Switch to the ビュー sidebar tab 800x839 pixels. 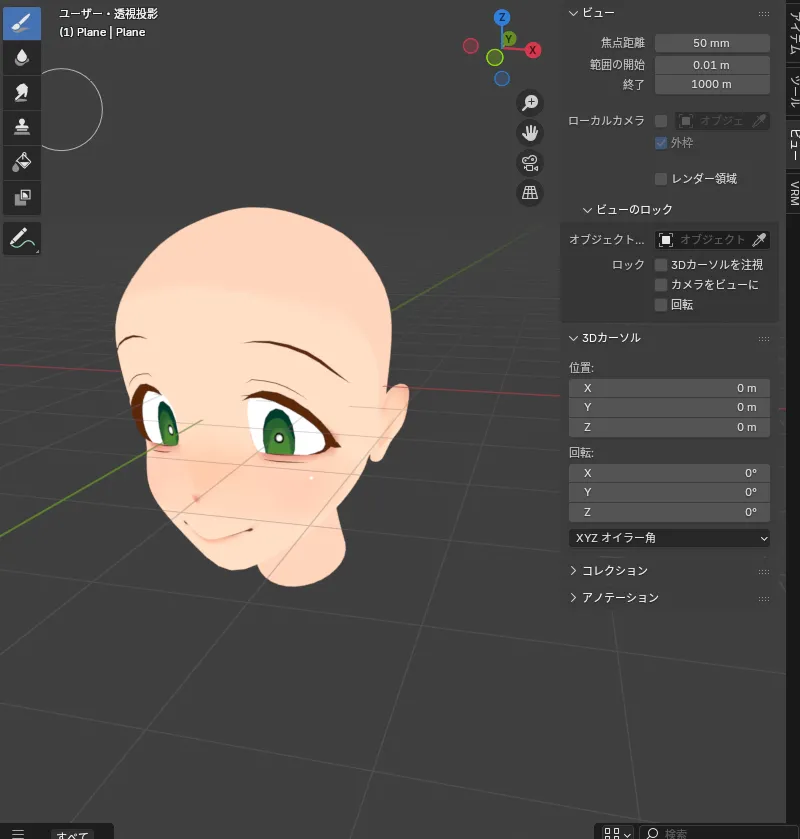(794, 144)
